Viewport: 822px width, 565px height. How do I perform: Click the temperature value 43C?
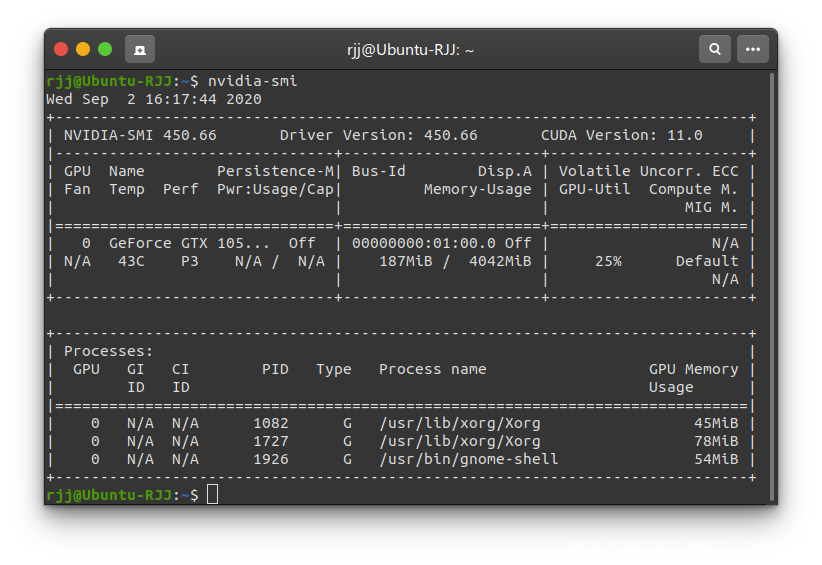click(131, 262)
